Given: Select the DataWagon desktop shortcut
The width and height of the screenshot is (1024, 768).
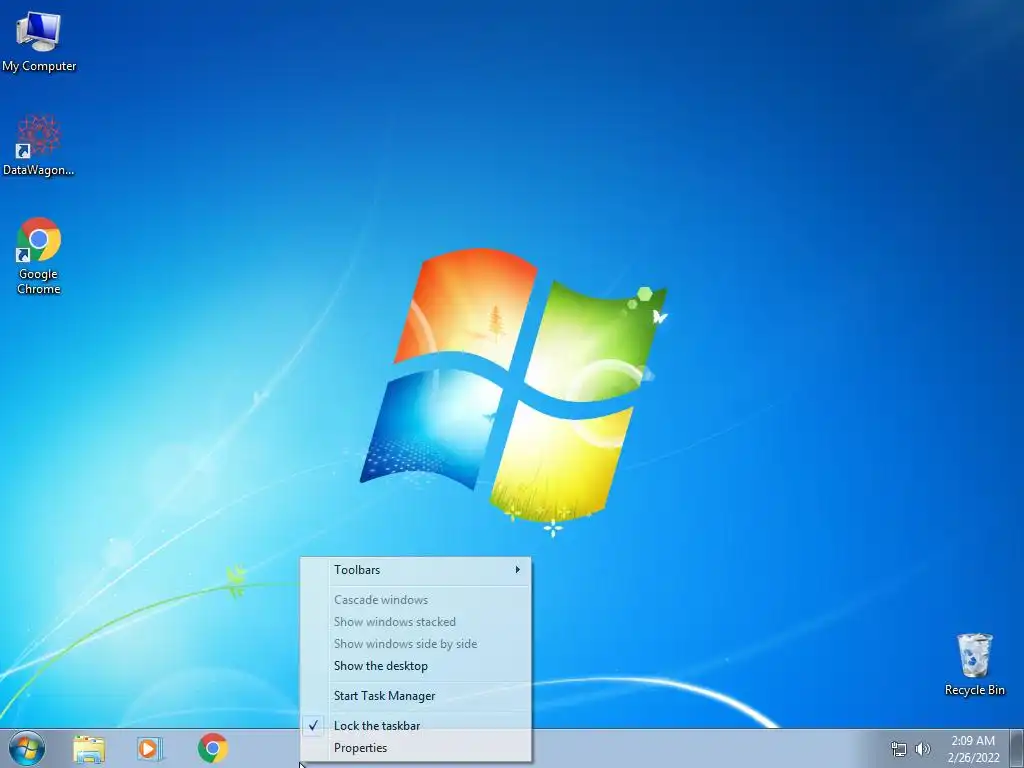Looking at the screenshot, I should (x=39, y=145).
